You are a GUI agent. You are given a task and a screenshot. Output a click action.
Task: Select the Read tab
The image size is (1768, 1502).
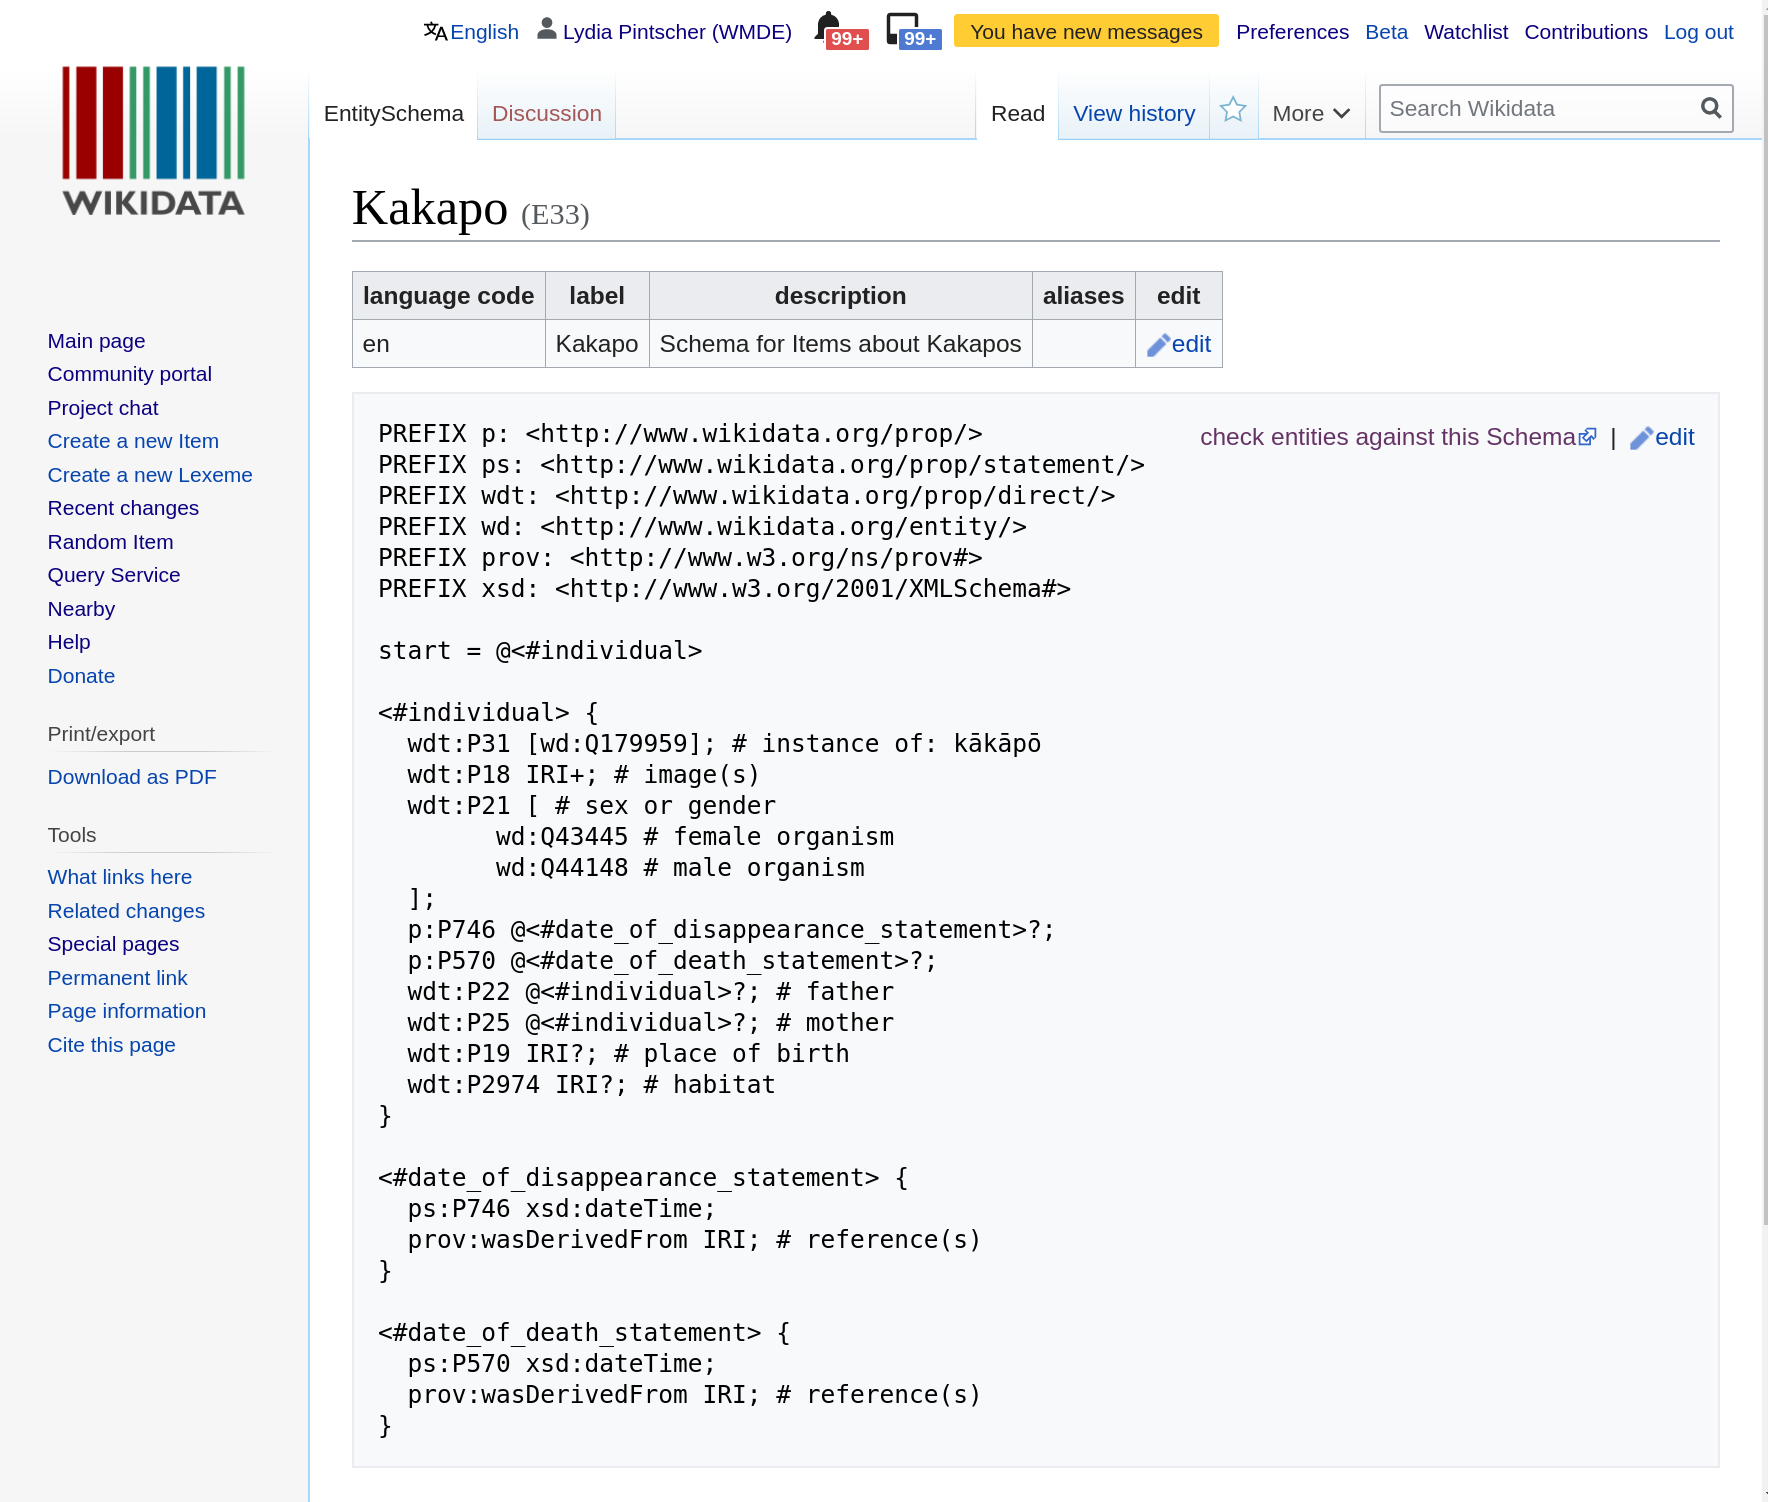tap(1018, 113)
